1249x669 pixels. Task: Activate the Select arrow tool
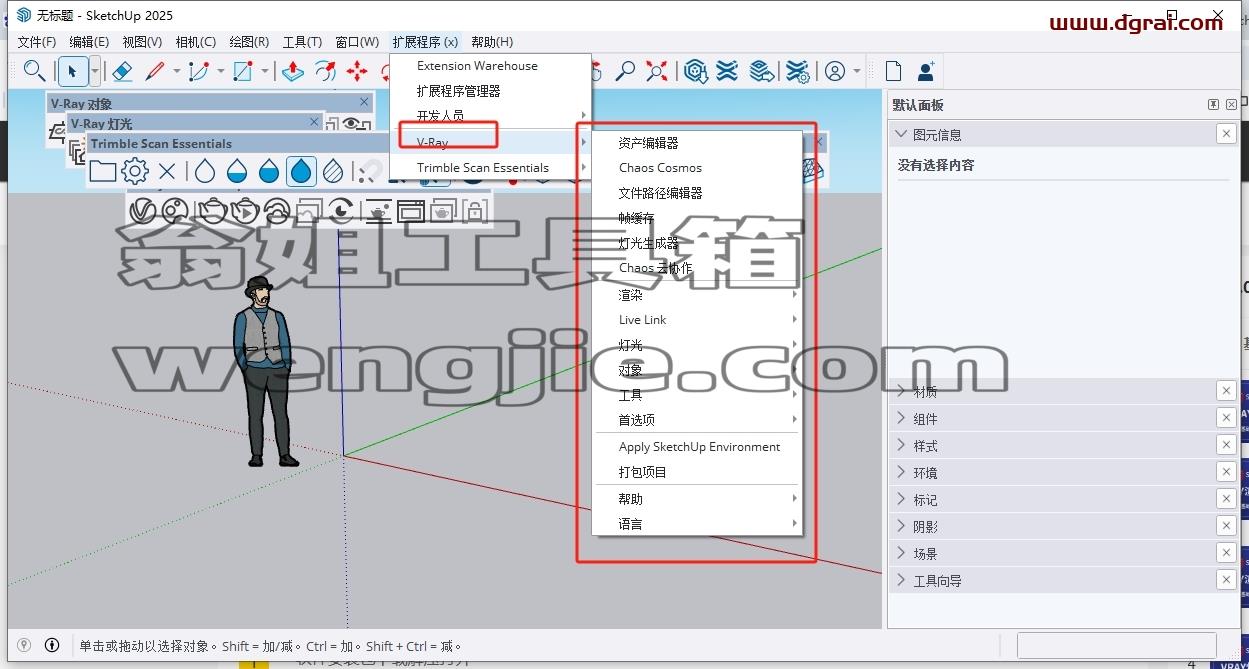72,71
